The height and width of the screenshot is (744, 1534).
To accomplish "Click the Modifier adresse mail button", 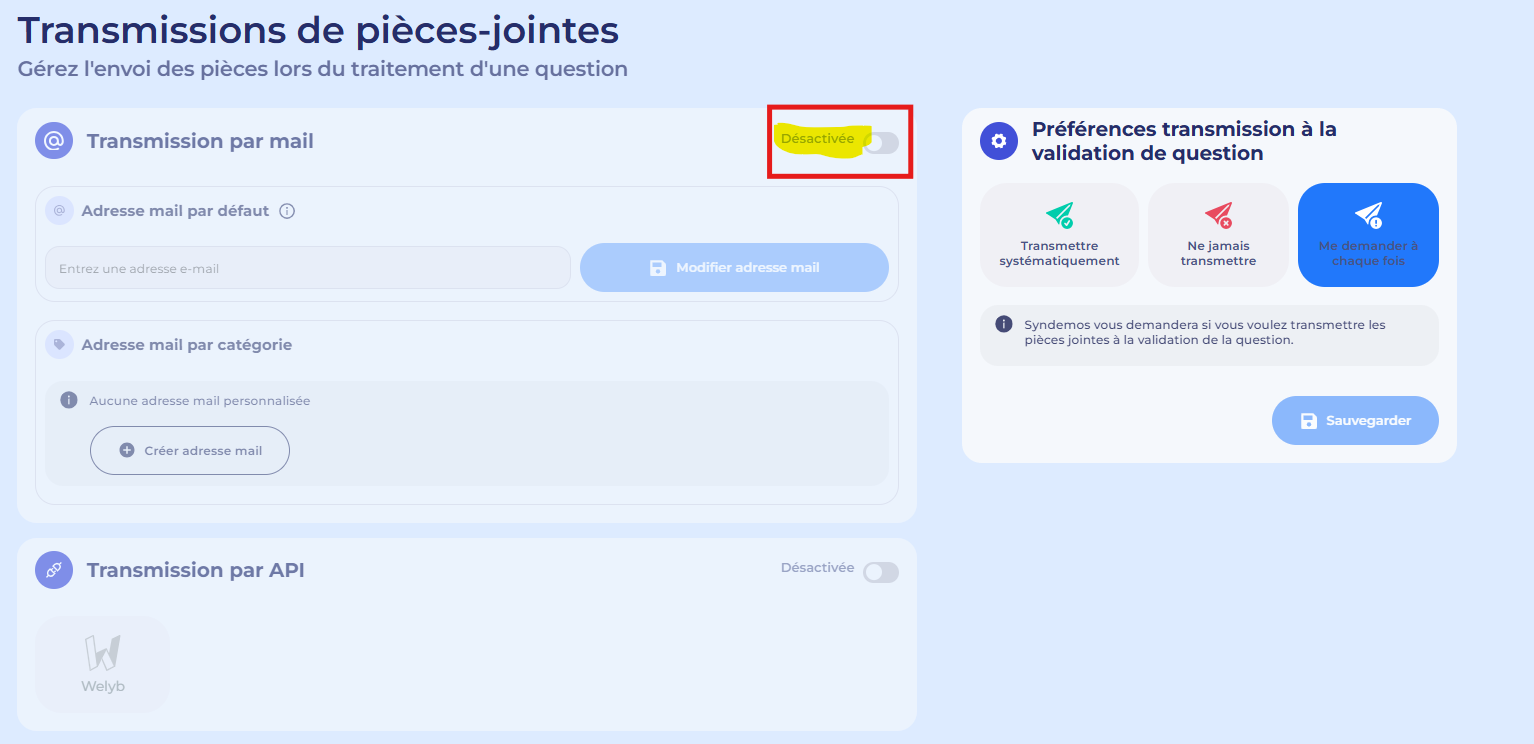I will coord(734,267).
